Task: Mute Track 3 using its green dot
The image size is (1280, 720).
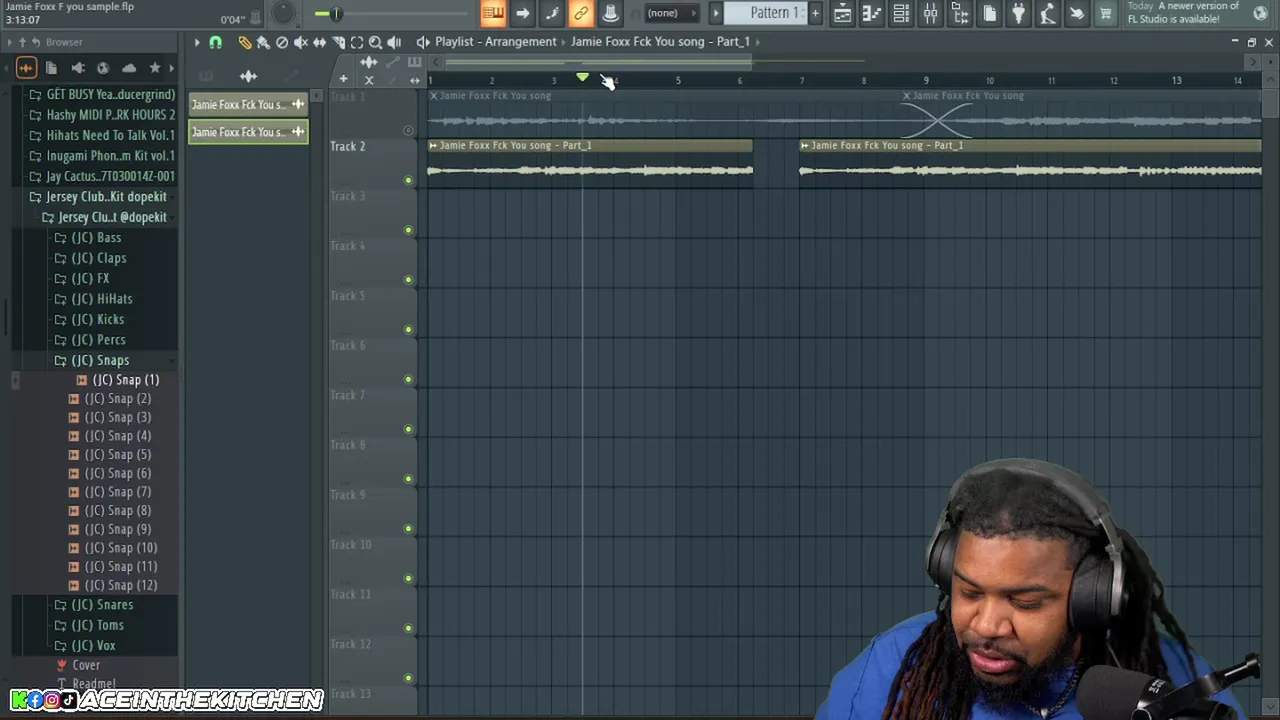Action: (408, 230)
